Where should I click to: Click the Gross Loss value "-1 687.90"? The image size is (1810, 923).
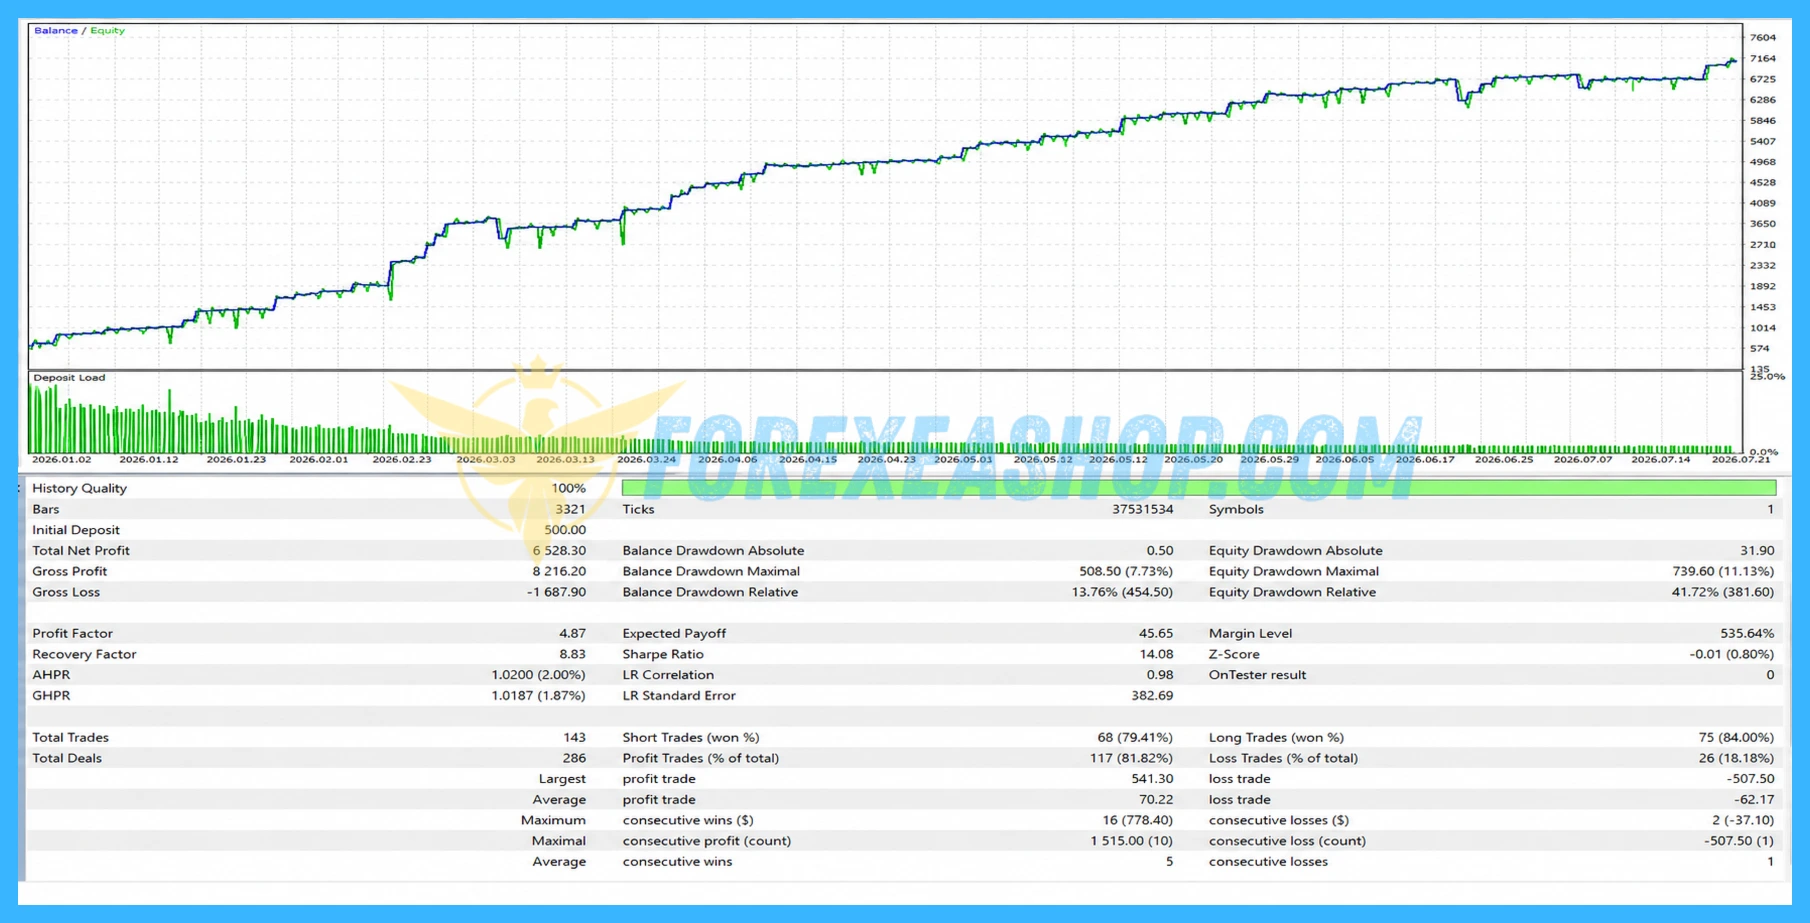[x=556, y=592]
